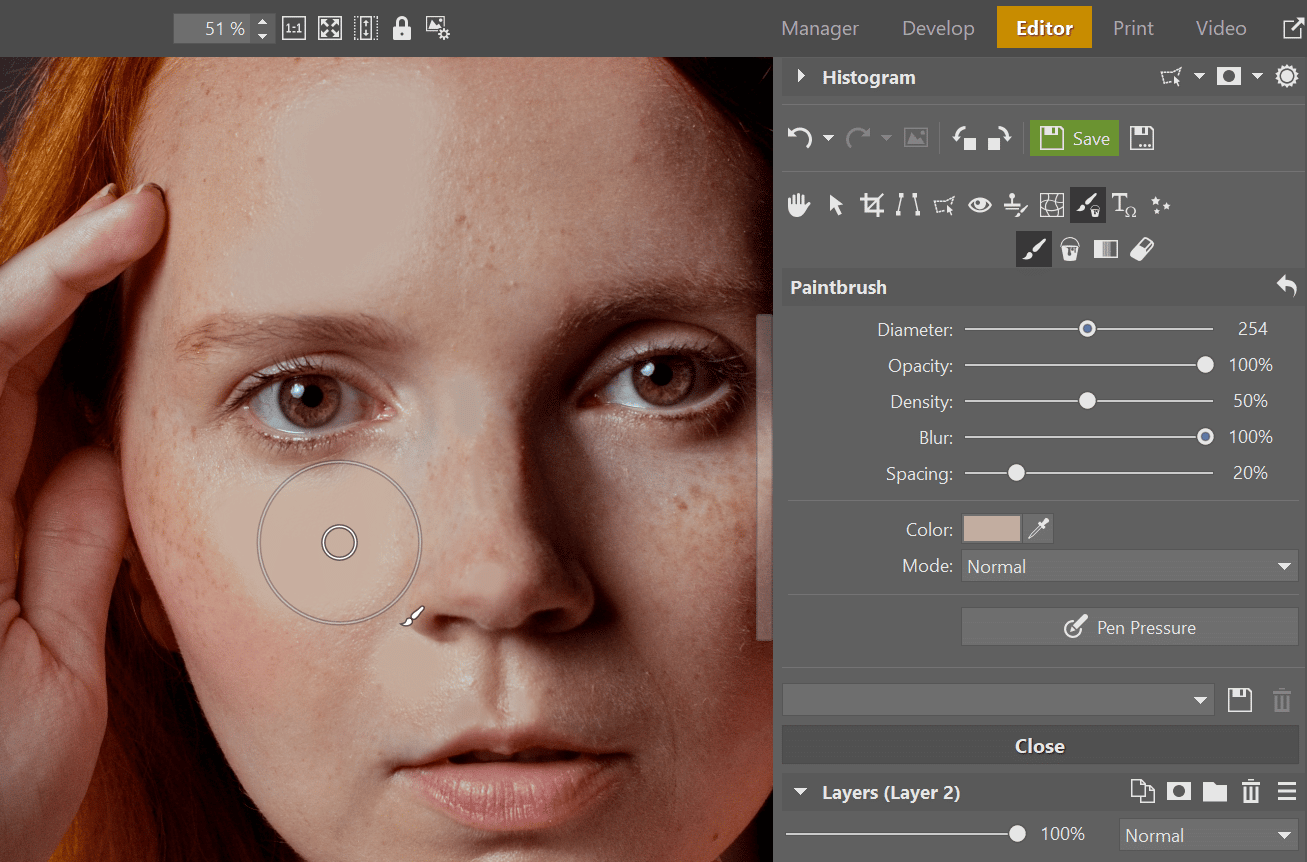
Task: Select the collinearity lines tool
Action: [908, 206]
